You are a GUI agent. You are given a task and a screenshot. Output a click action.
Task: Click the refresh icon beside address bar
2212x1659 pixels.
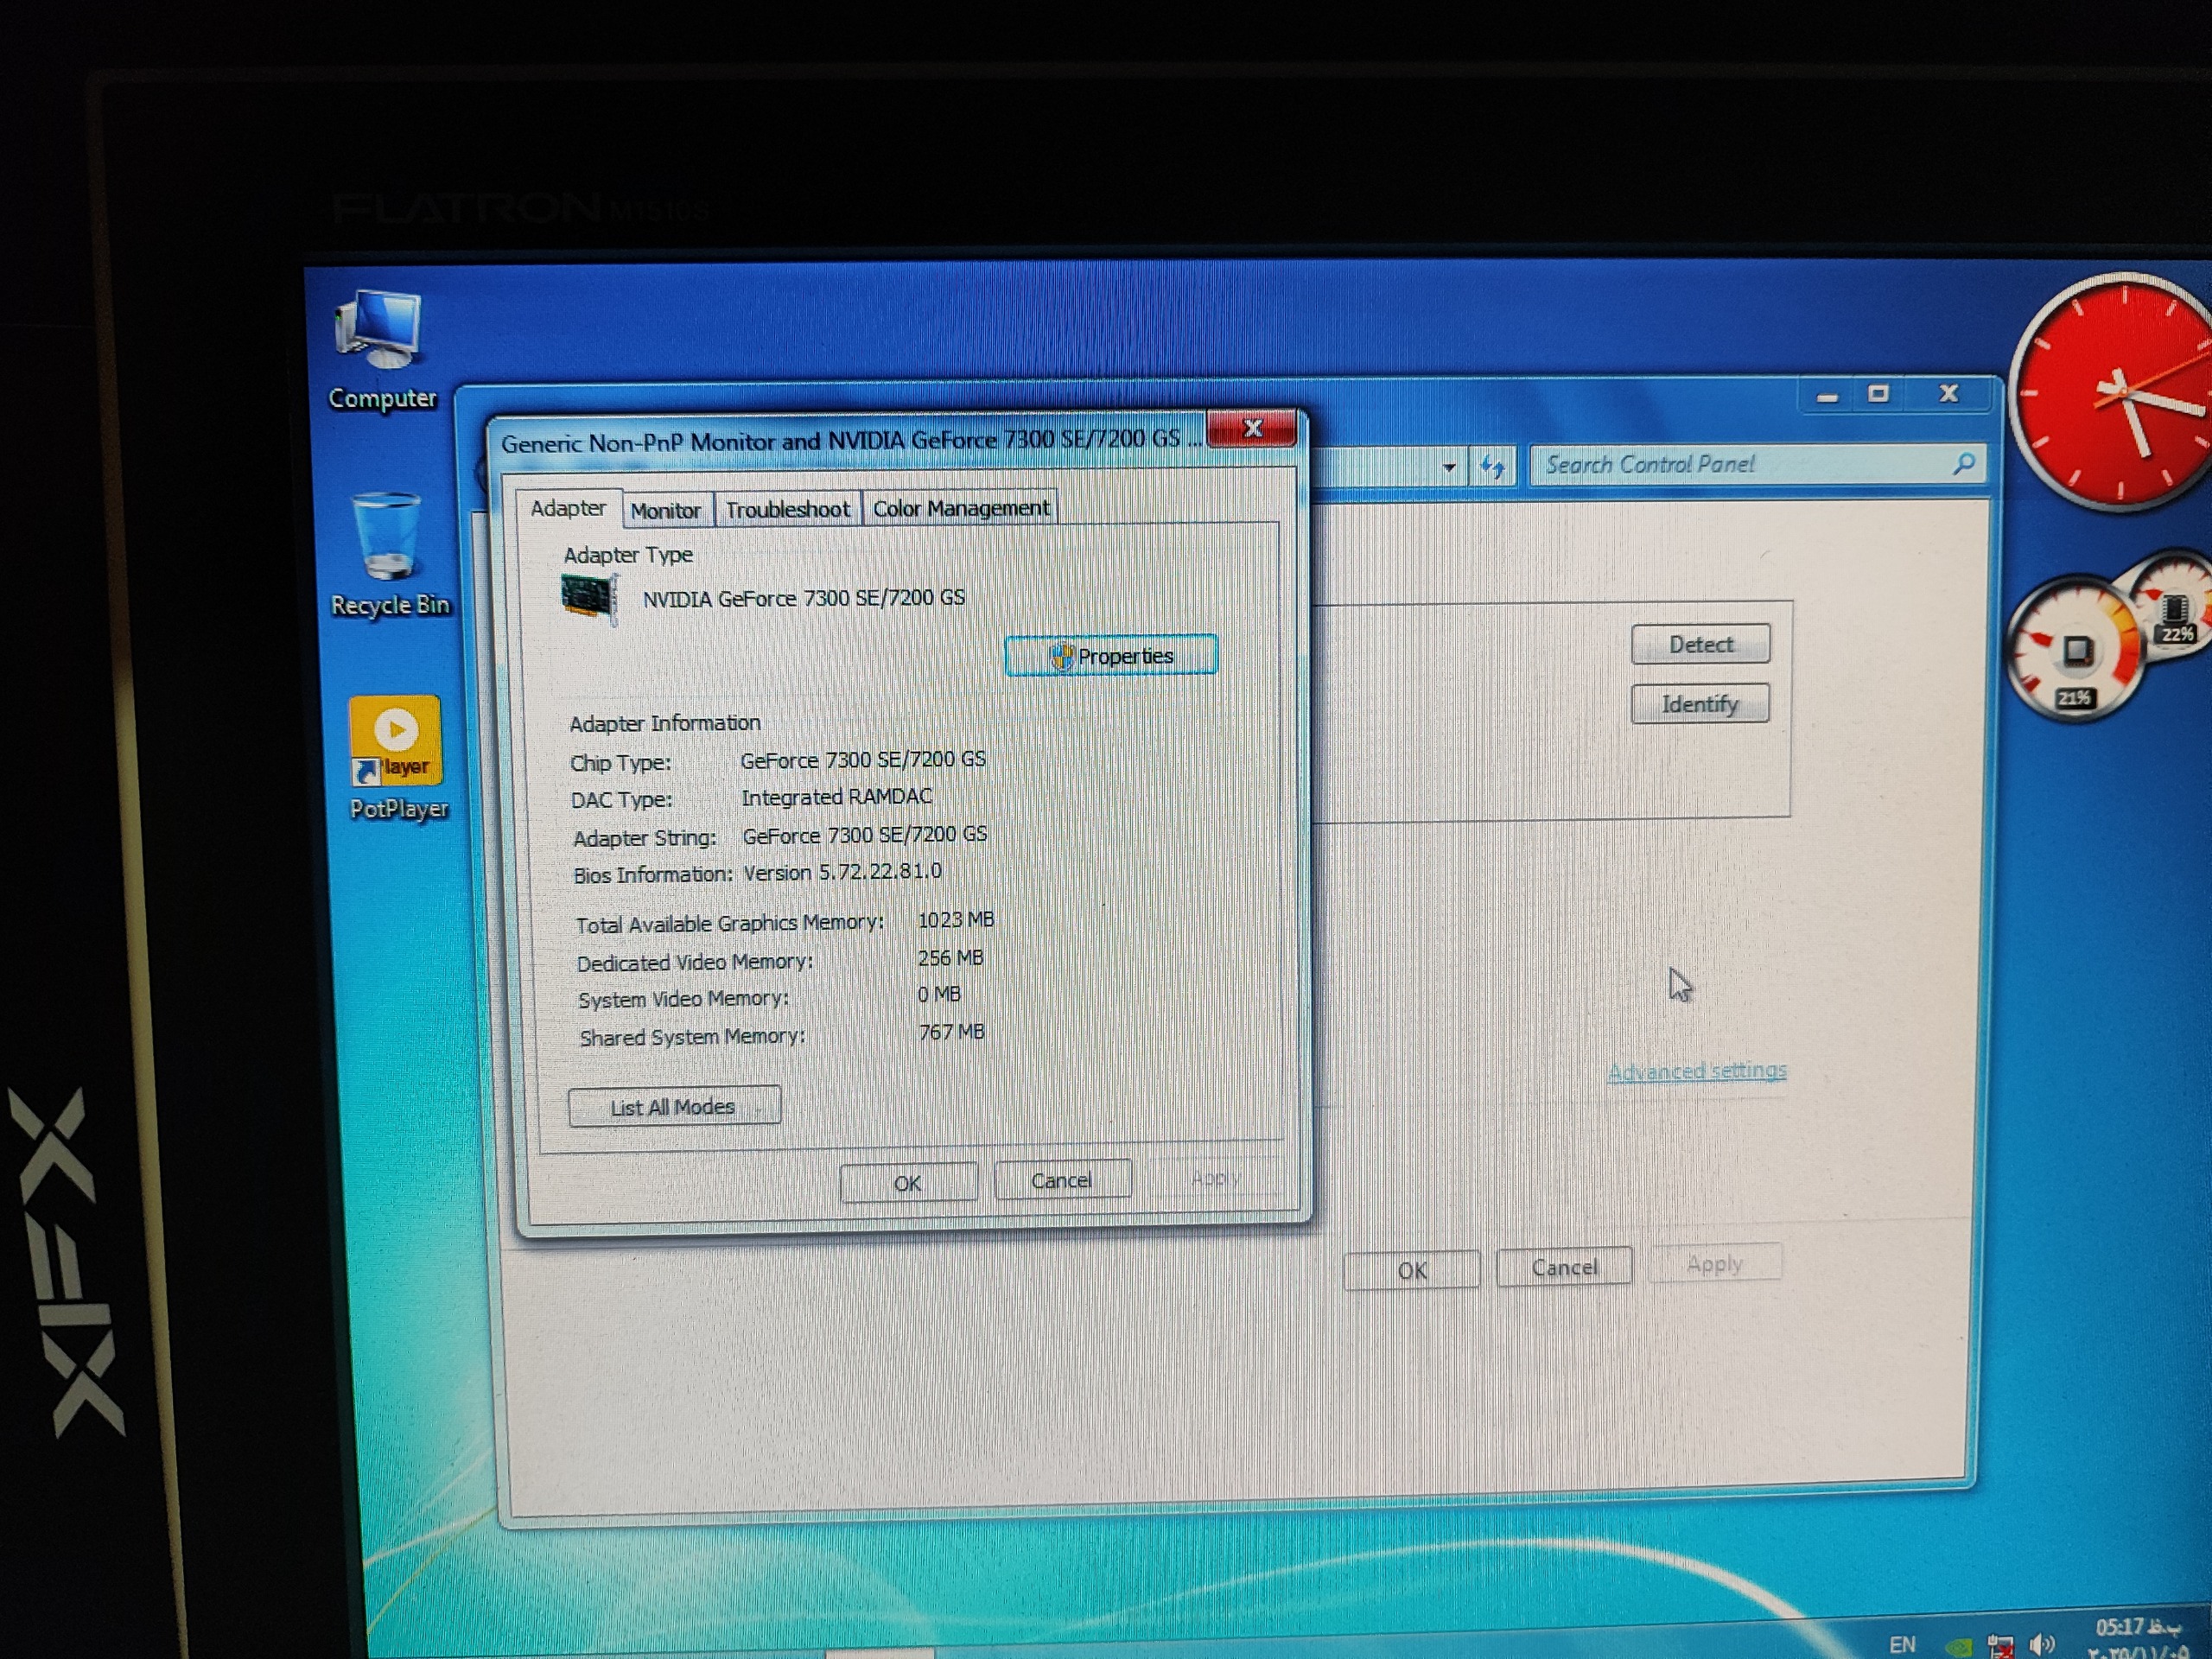pos(1493,466)
